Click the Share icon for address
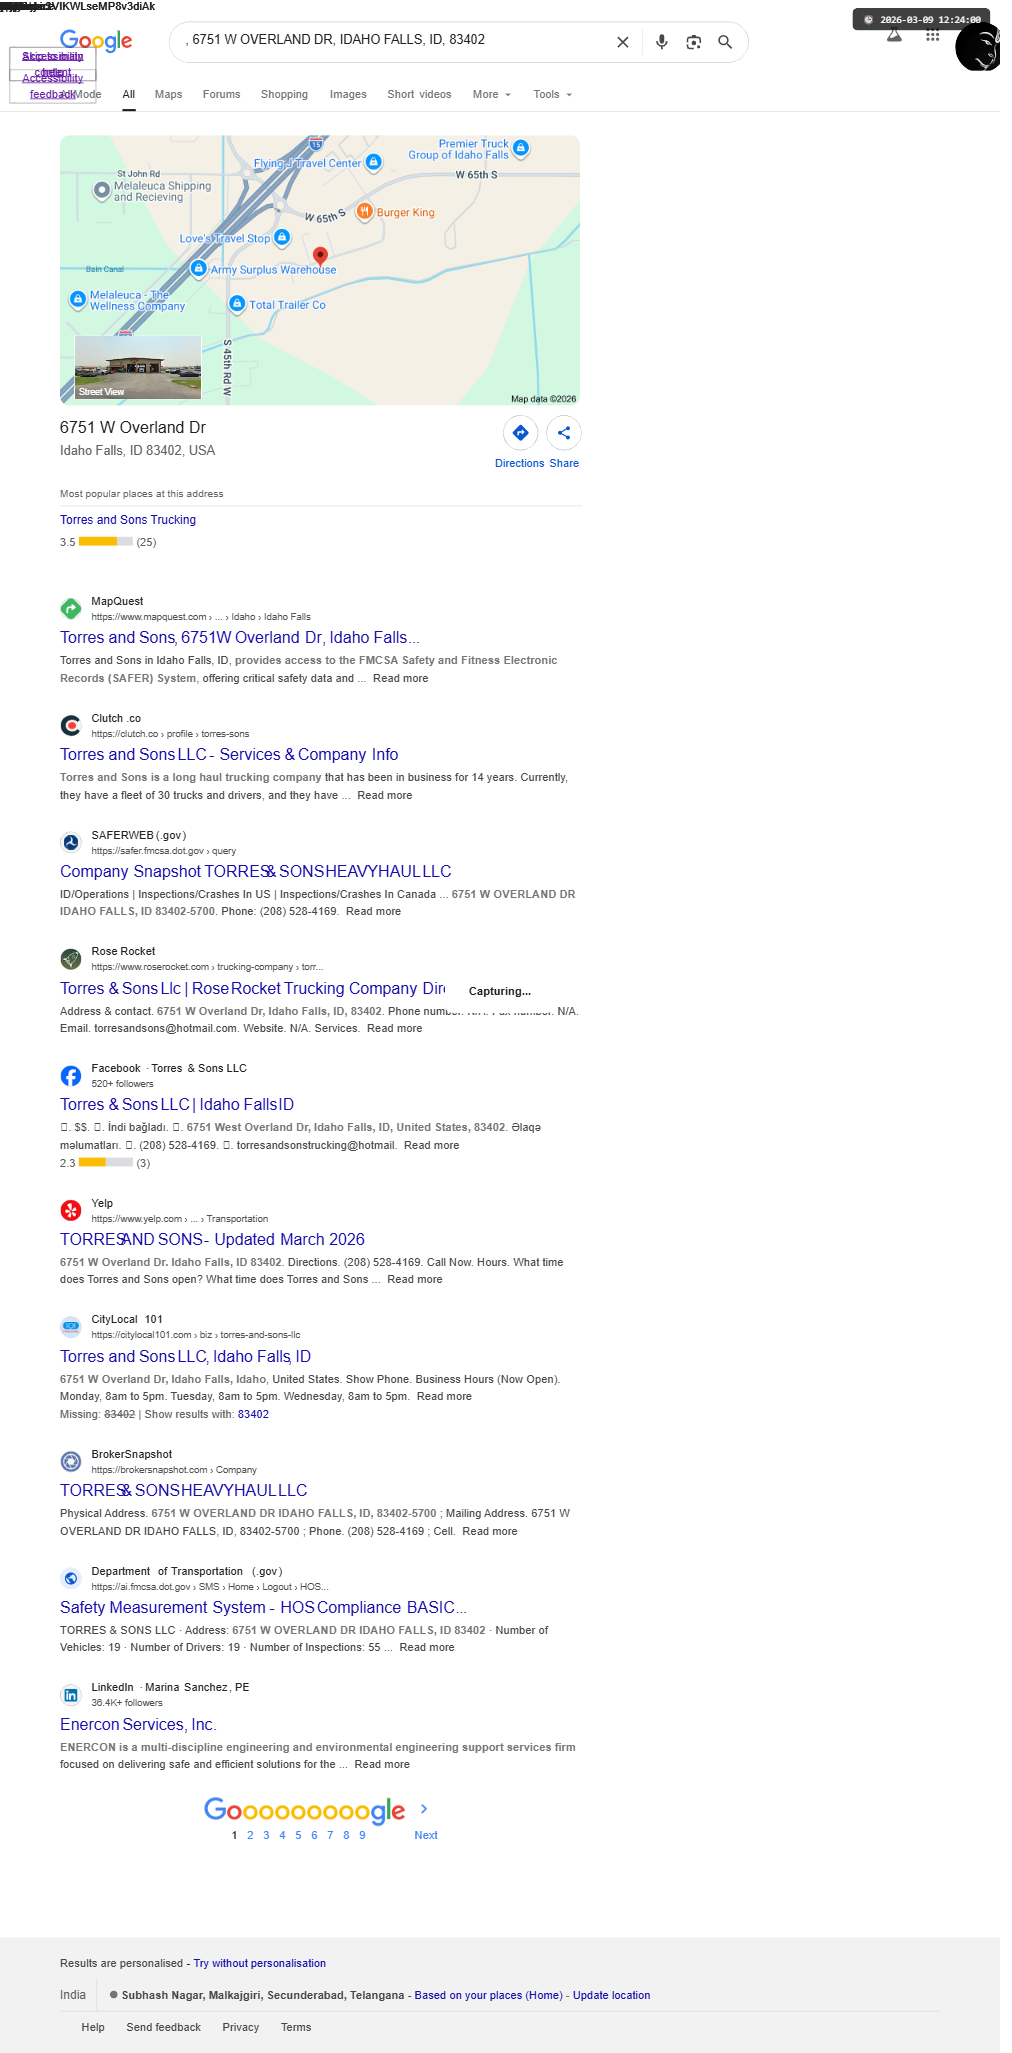 [564, 433]
